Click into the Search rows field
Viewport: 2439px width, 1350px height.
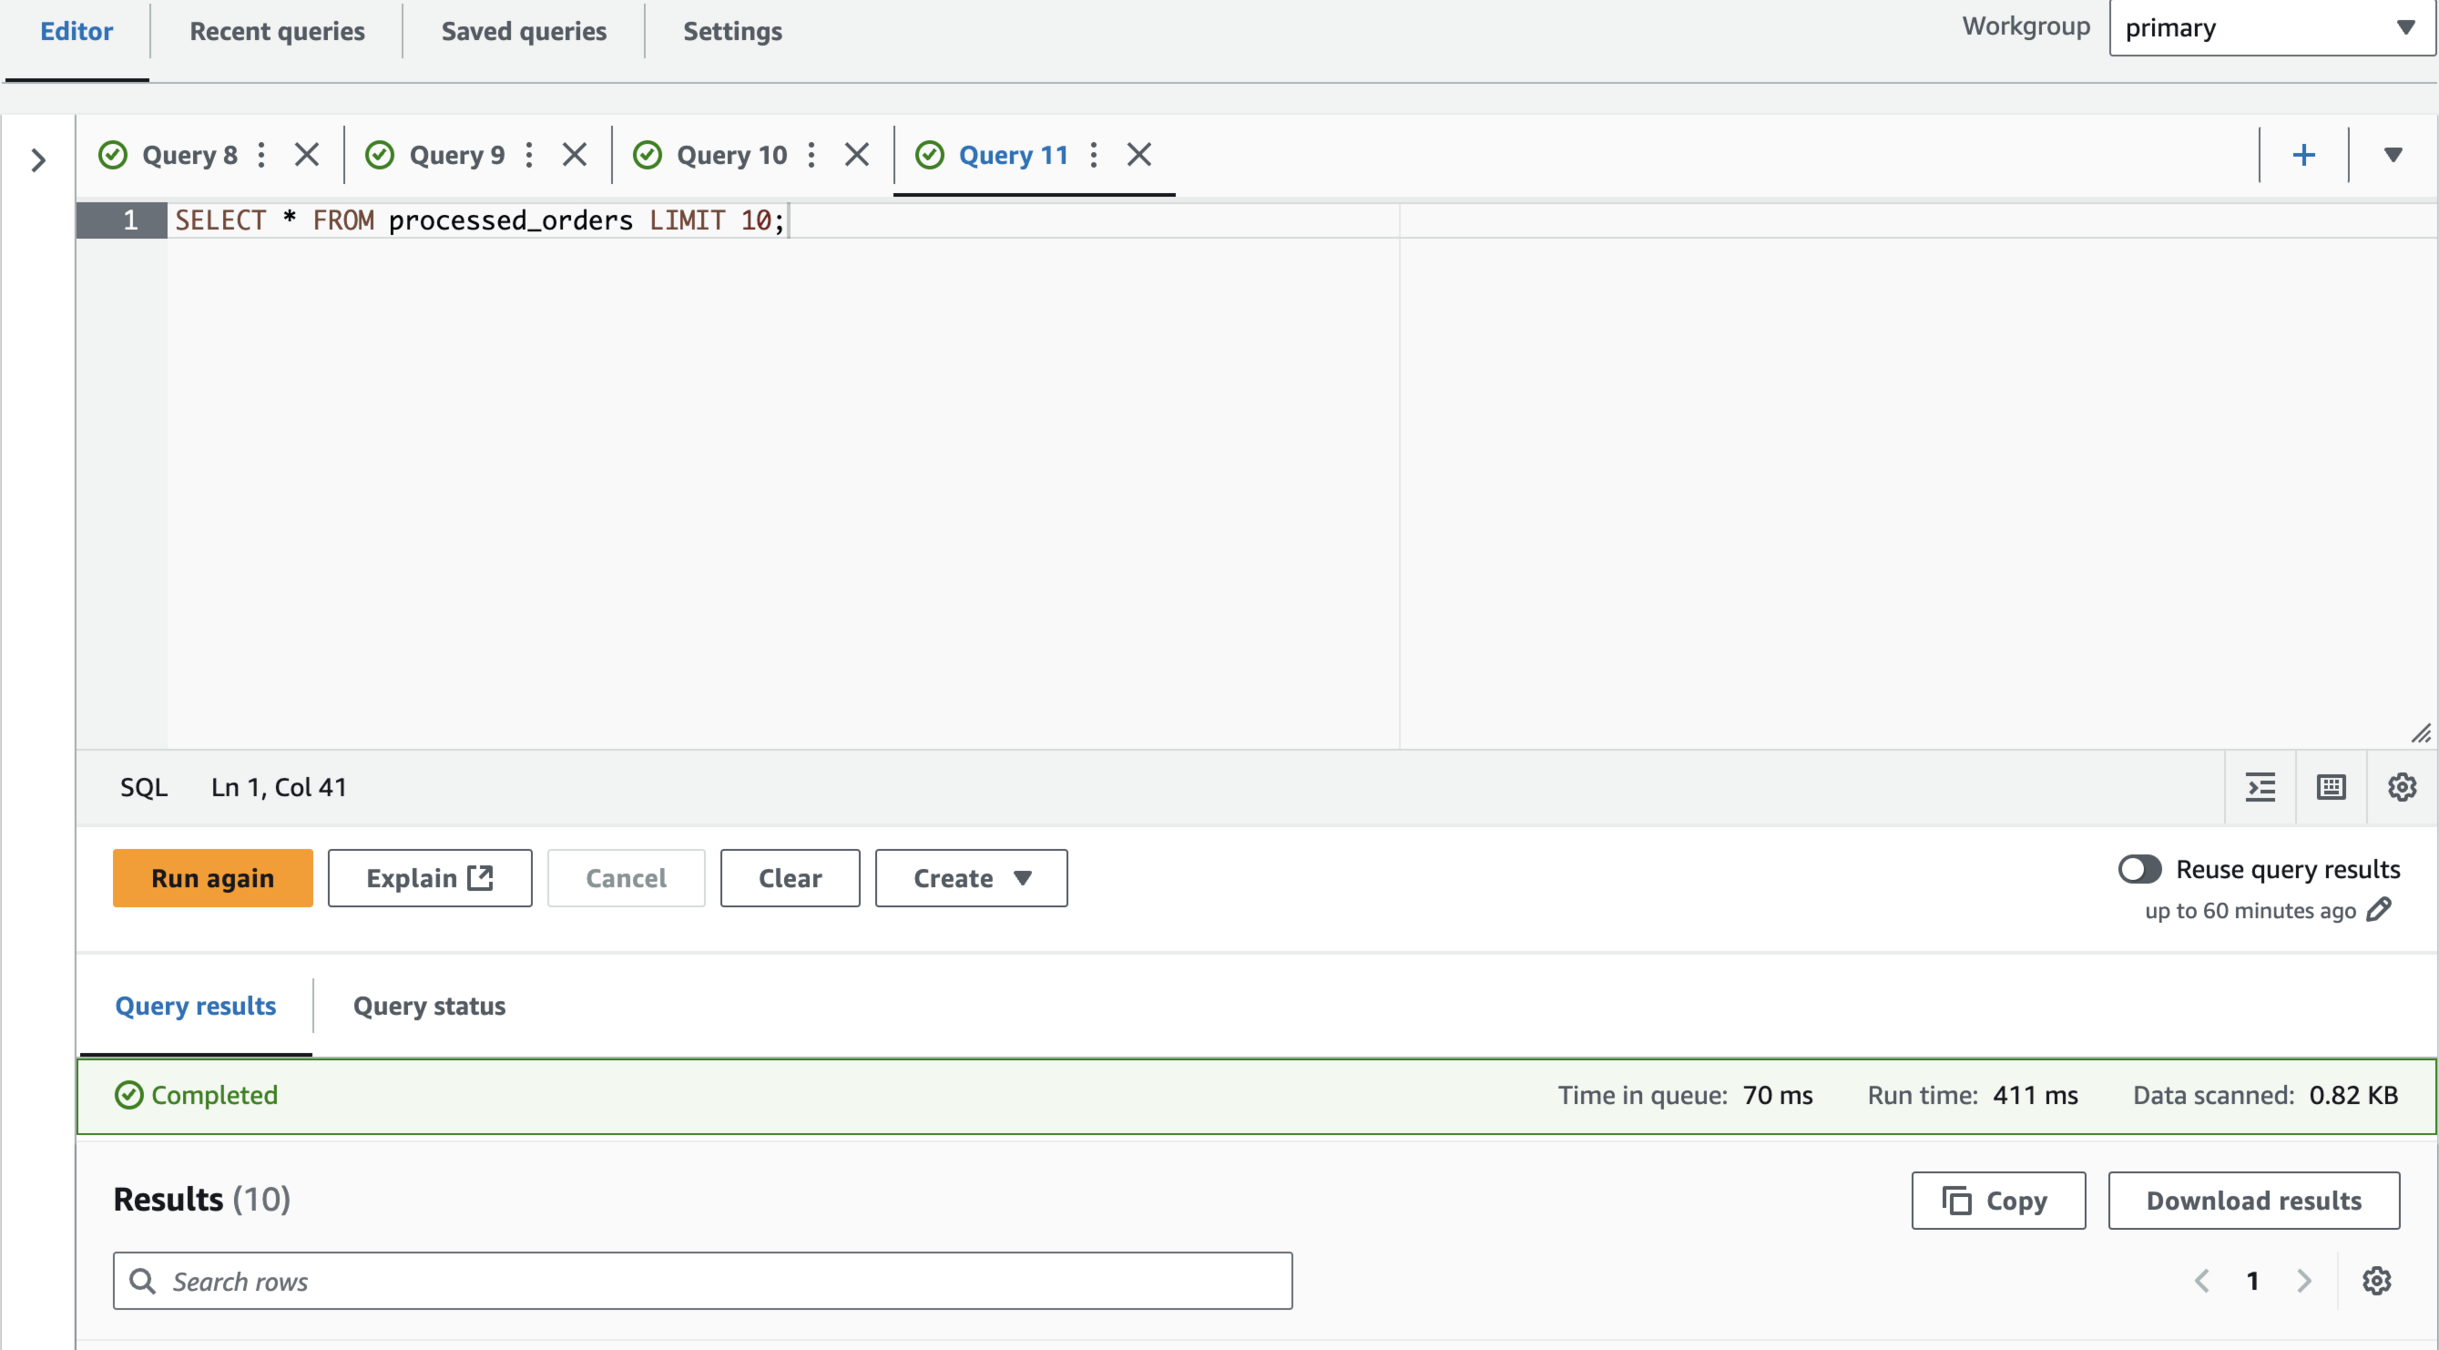click(702, 1280)
